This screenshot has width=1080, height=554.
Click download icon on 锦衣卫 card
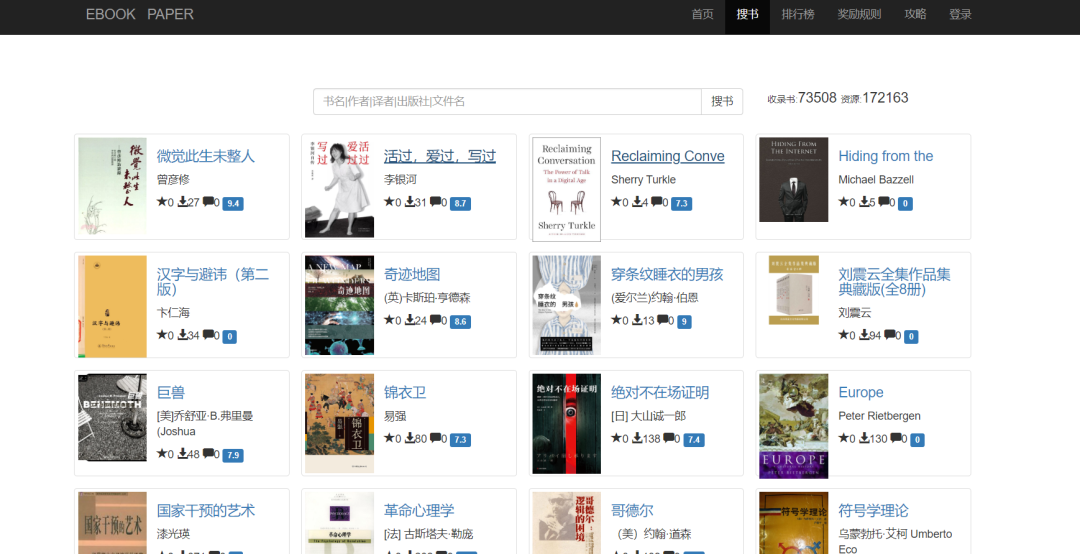(x=410, y=438)
